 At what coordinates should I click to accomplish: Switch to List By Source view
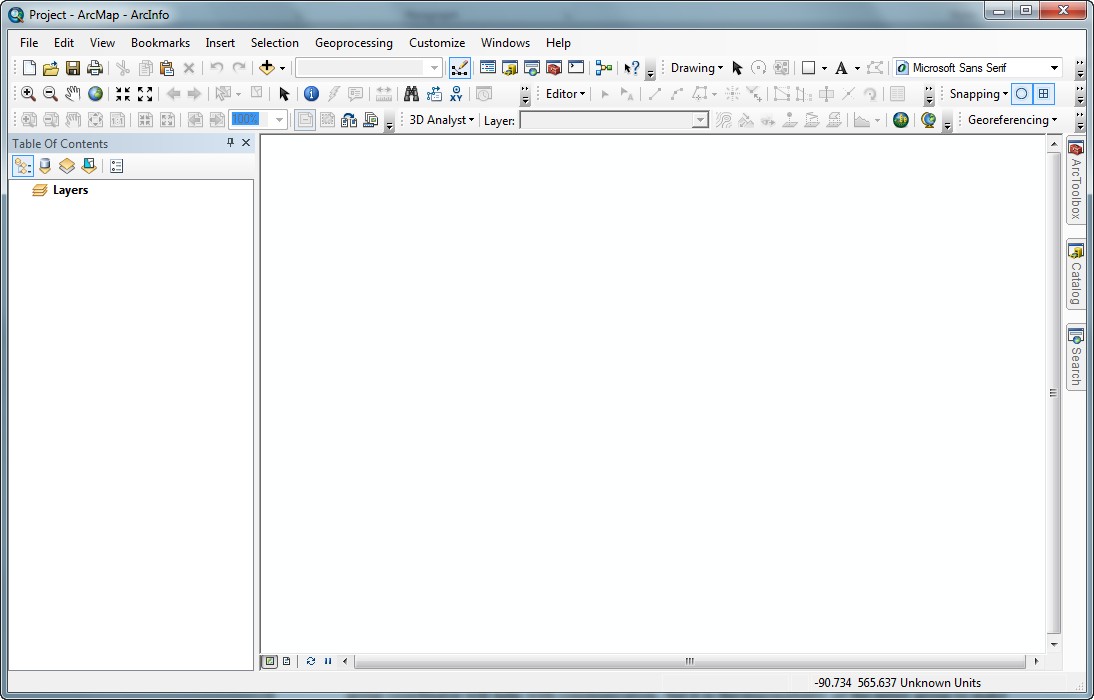[x=44, y=166]
